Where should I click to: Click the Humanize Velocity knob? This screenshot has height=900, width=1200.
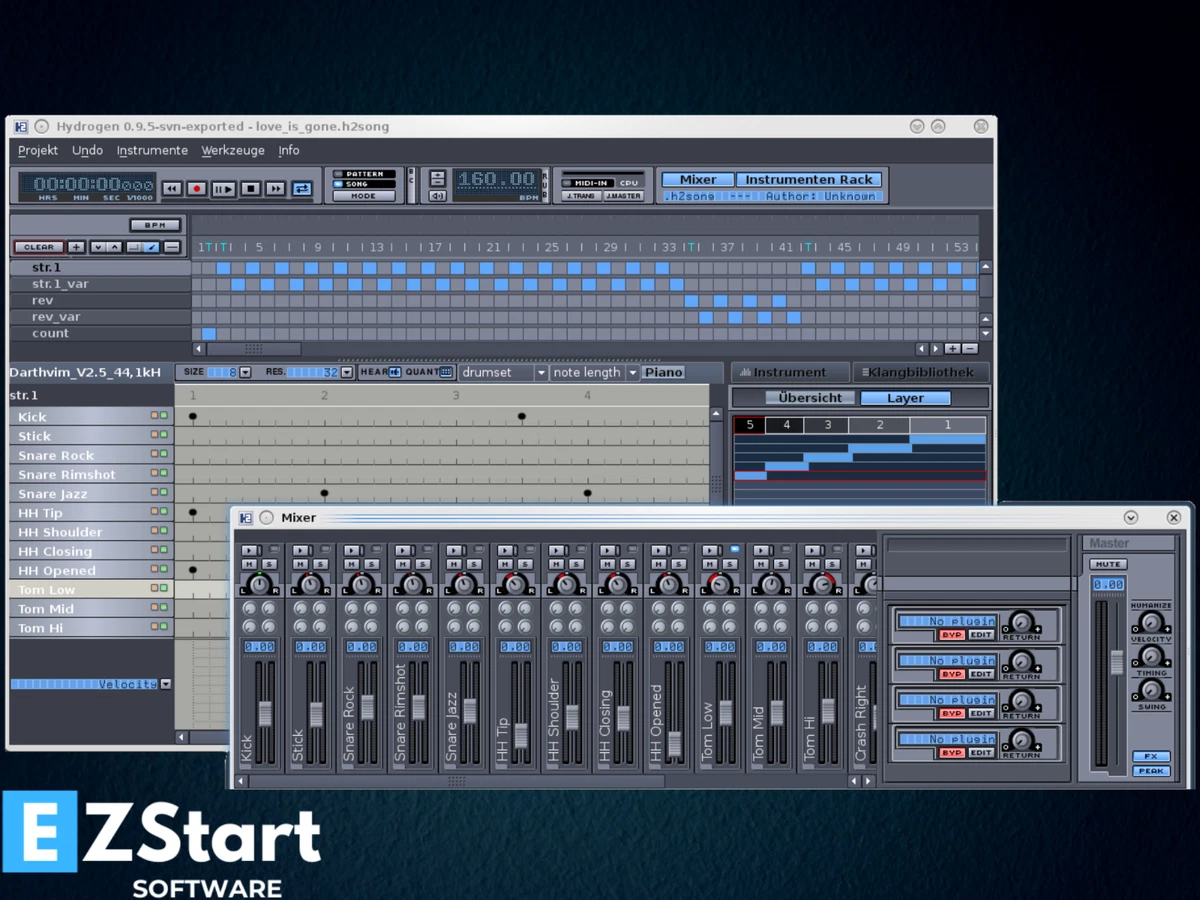tap(1151, 621)
